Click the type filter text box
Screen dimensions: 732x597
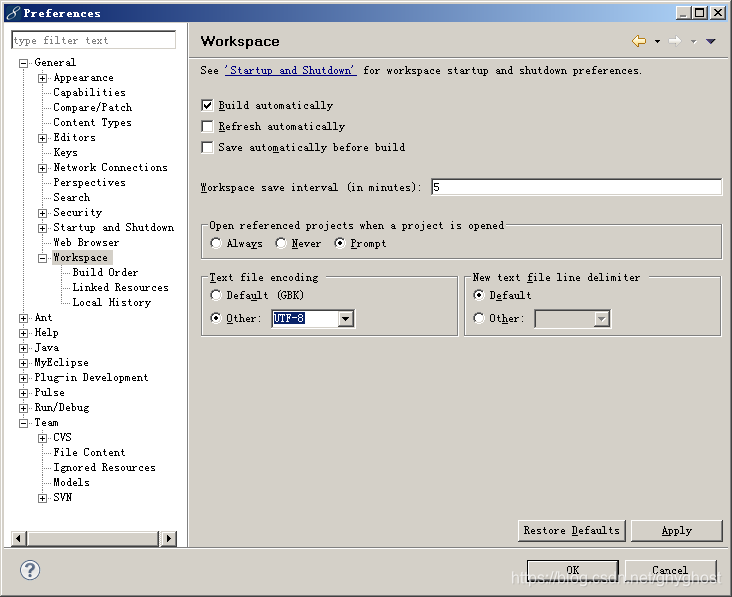pyautogui.click(x=93, y=40)
